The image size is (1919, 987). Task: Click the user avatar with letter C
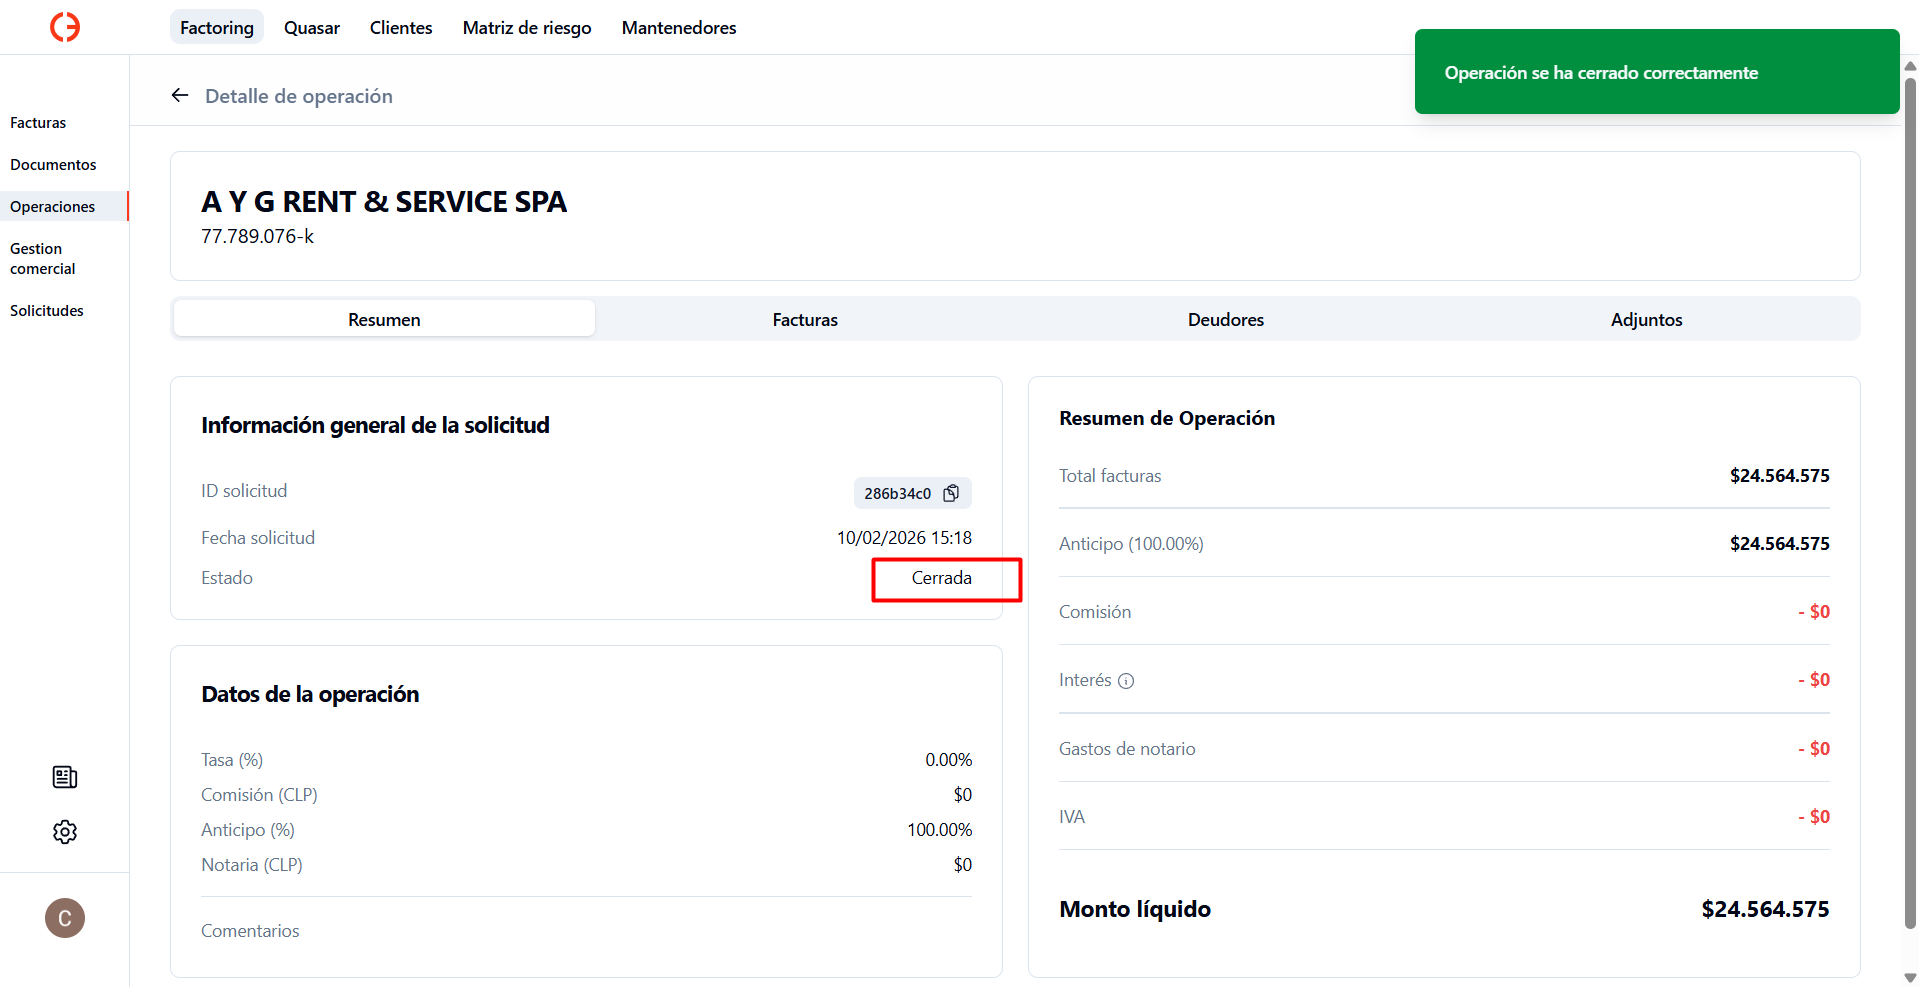tap(65, 918)
